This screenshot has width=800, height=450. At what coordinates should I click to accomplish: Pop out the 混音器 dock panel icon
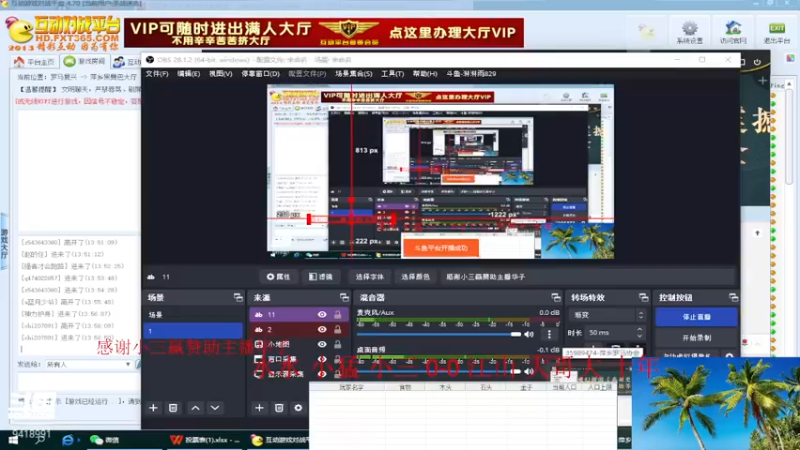pyautogui.click(x=556, y=297)
